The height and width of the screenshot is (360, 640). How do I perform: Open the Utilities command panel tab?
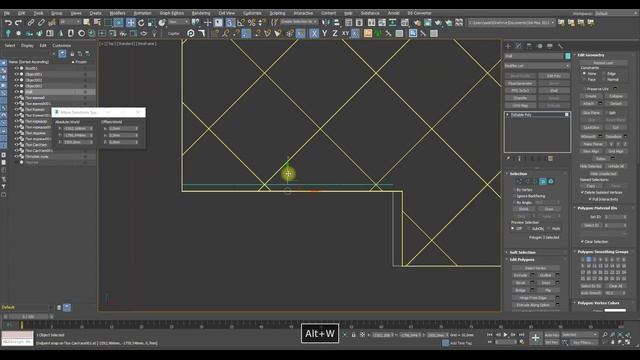[x=560, y=46]
